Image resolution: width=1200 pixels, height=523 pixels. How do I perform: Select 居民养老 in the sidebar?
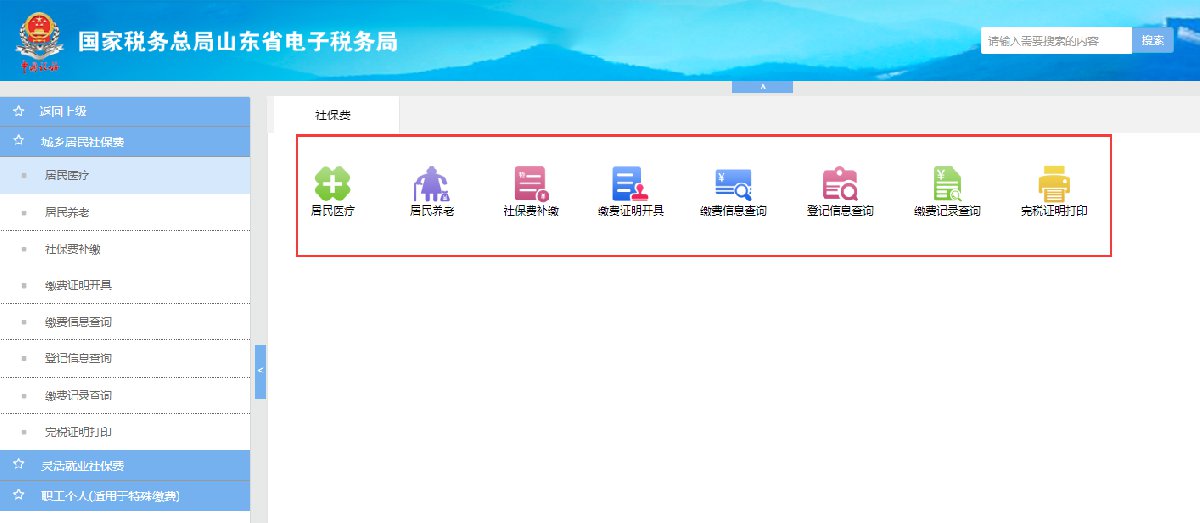tap(125, 212)
